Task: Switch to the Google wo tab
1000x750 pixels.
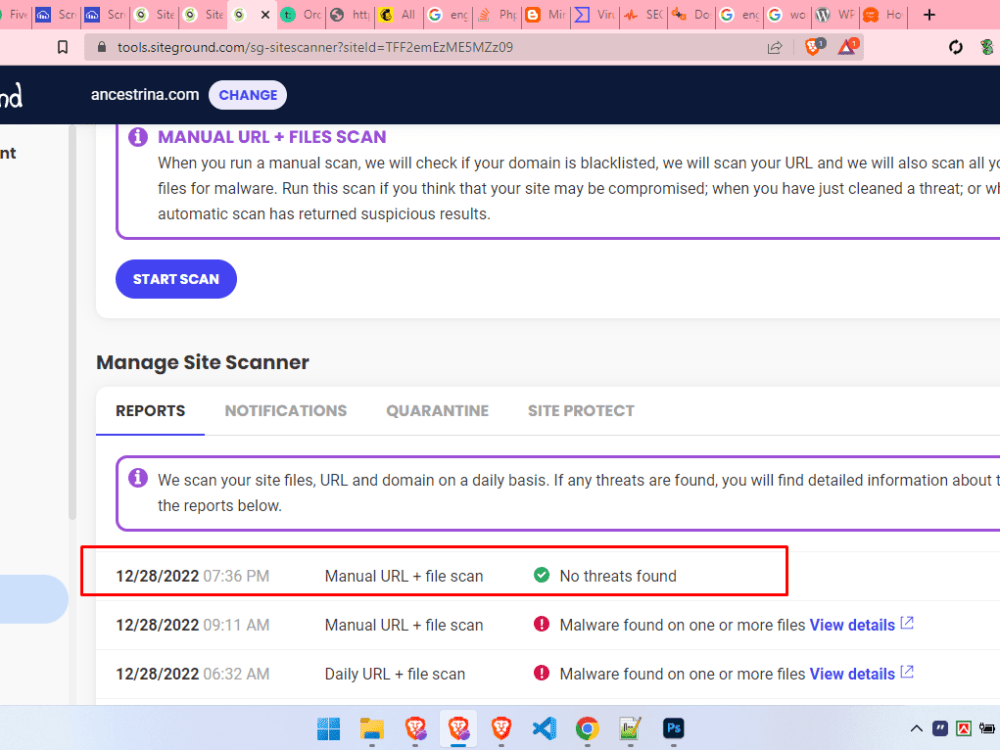Action: coord(788,15)
